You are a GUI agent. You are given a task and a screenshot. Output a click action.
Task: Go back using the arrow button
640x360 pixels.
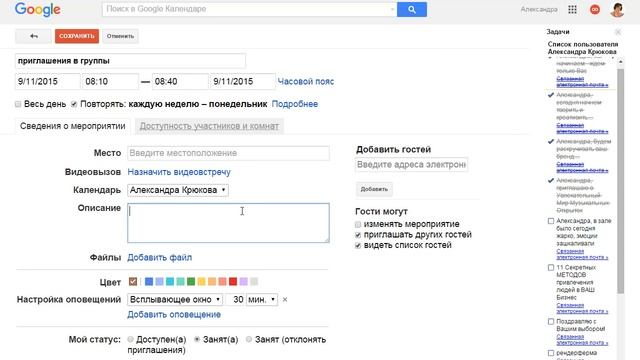[33, 36]
